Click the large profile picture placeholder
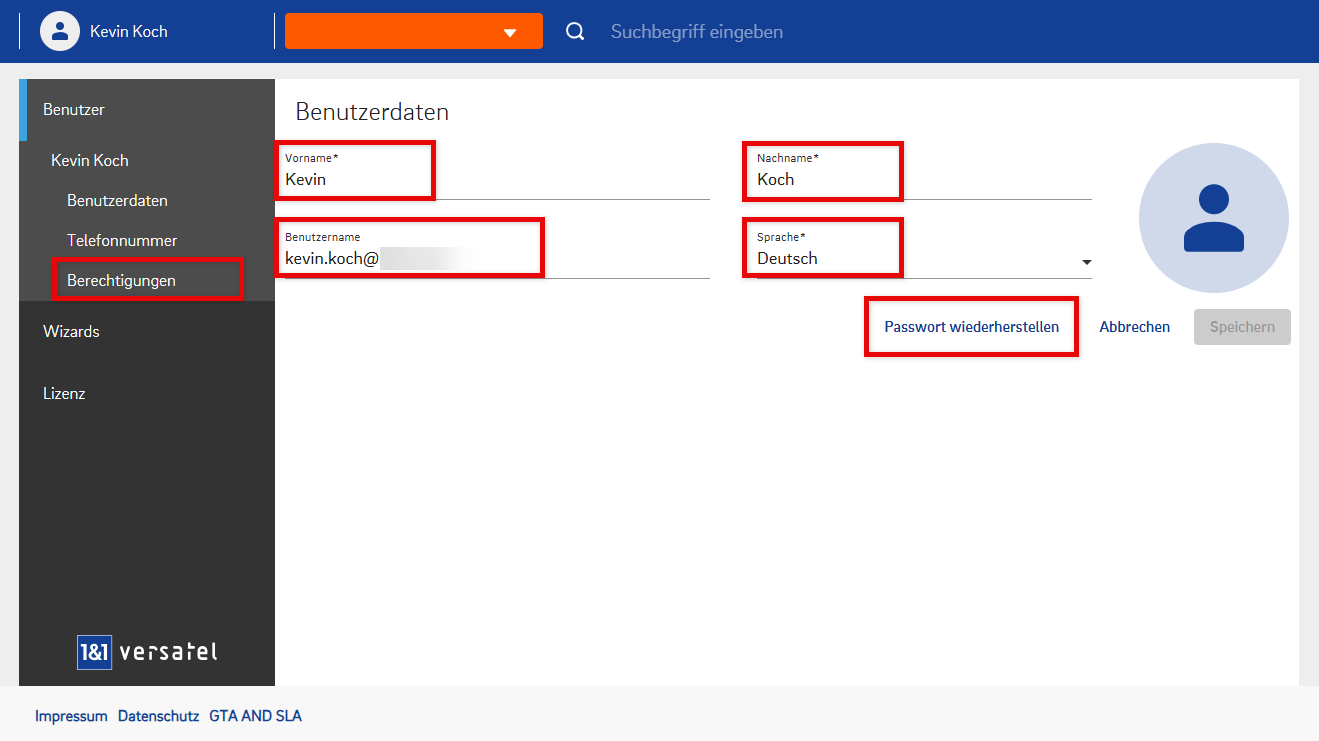The image size is (1319, 741). click(x=1213, y=218)
